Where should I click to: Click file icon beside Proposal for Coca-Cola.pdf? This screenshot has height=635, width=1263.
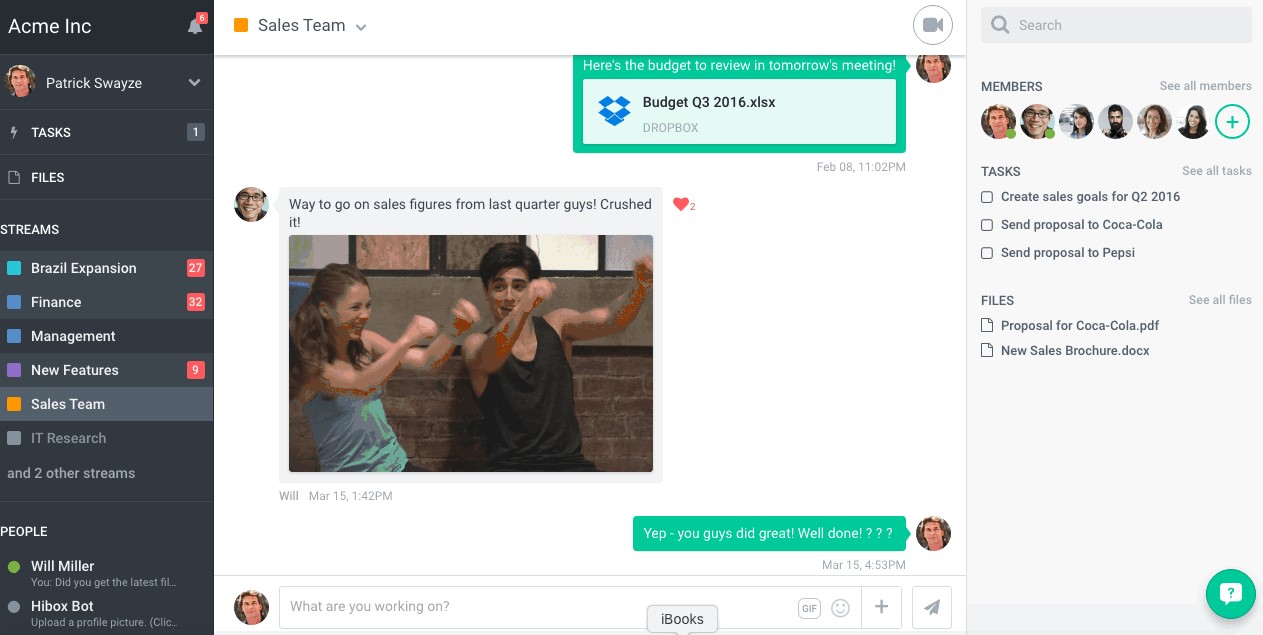pos(987,325)
